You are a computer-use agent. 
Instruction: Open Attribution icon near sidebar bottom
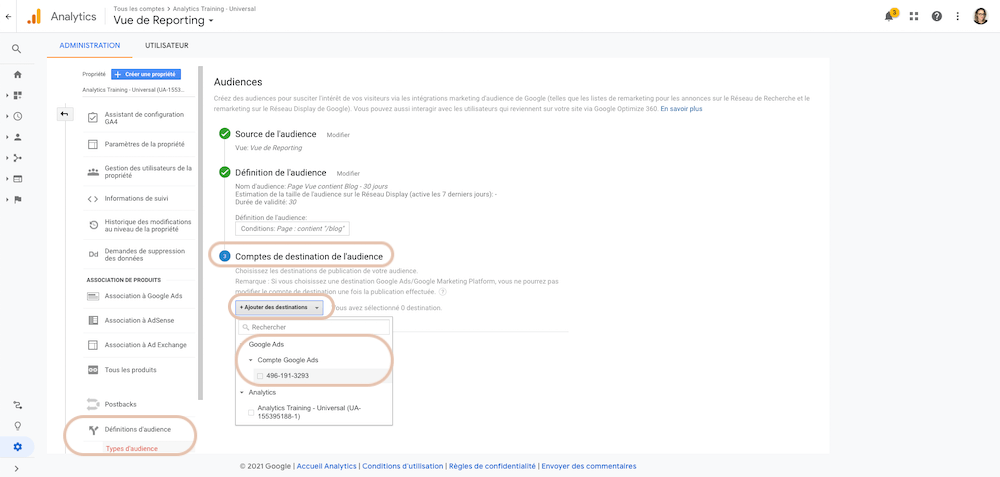coord(17,405)
